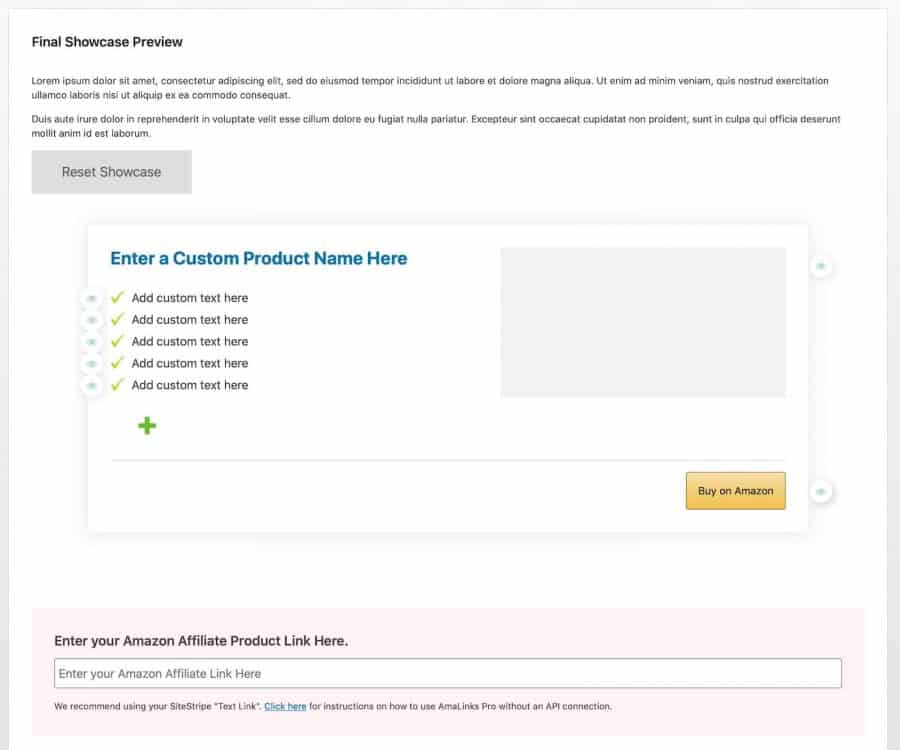Toggle visibility eye for the second bullet point
This screenshot has height=750, width=900.
point(91,320)
